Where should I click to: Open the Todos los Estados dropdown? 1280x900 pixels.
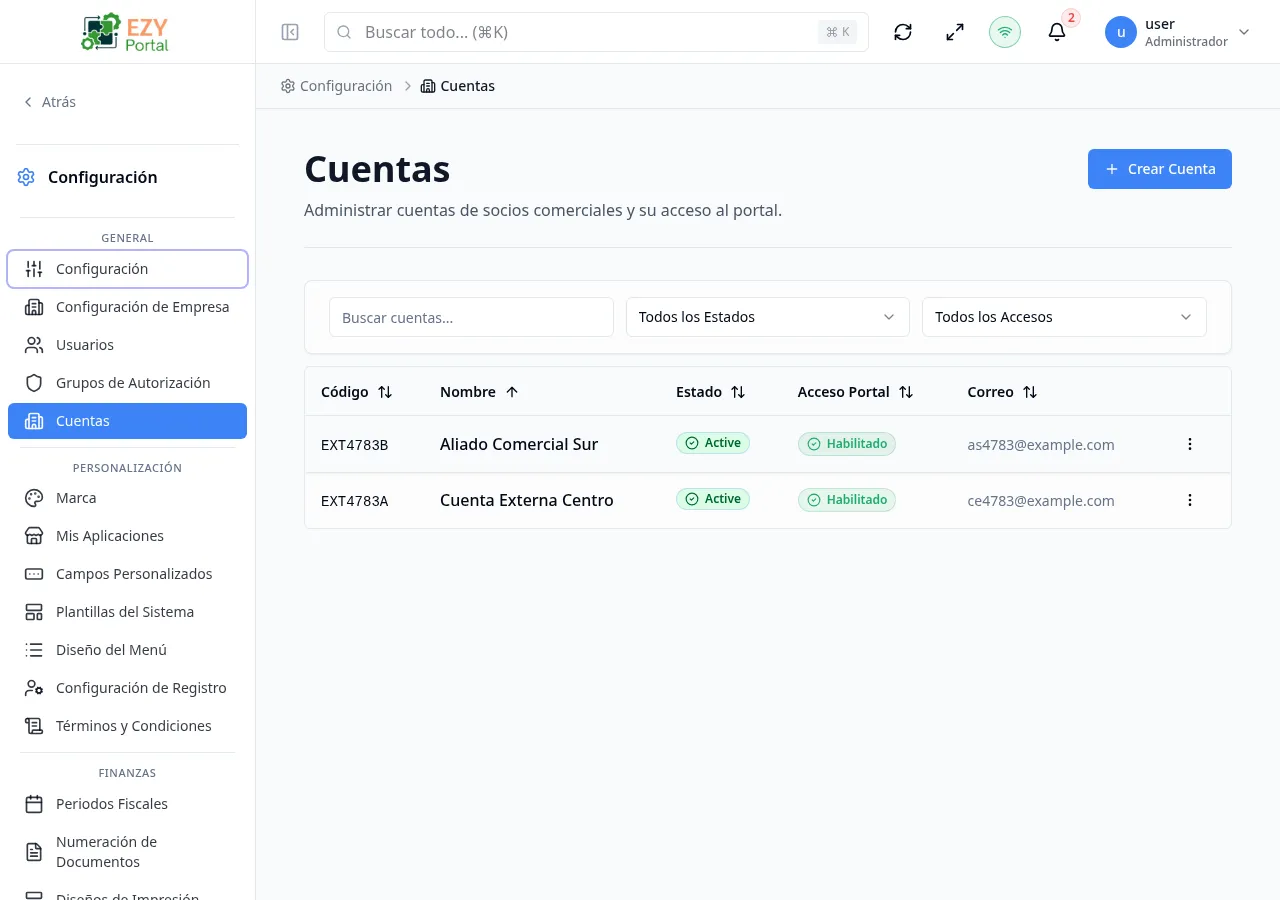click(768, 317)
